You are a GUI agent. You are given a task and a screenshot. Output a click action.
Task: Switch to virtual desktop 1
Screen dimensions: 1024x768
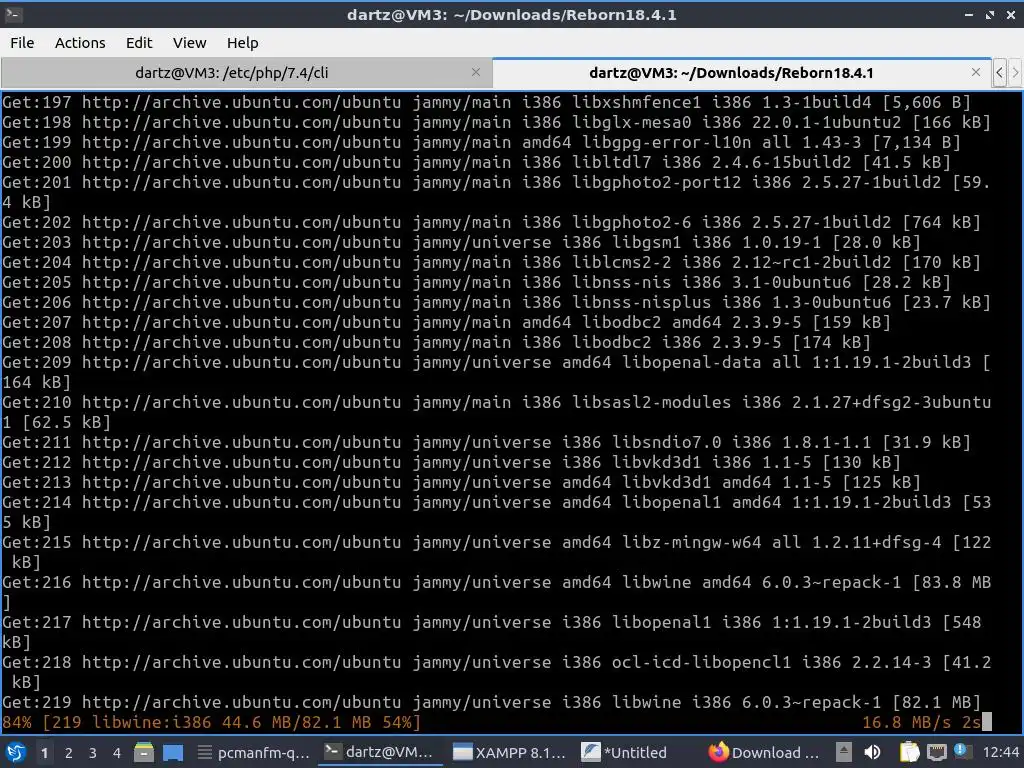pyautogui.click(x=44, y=753)
